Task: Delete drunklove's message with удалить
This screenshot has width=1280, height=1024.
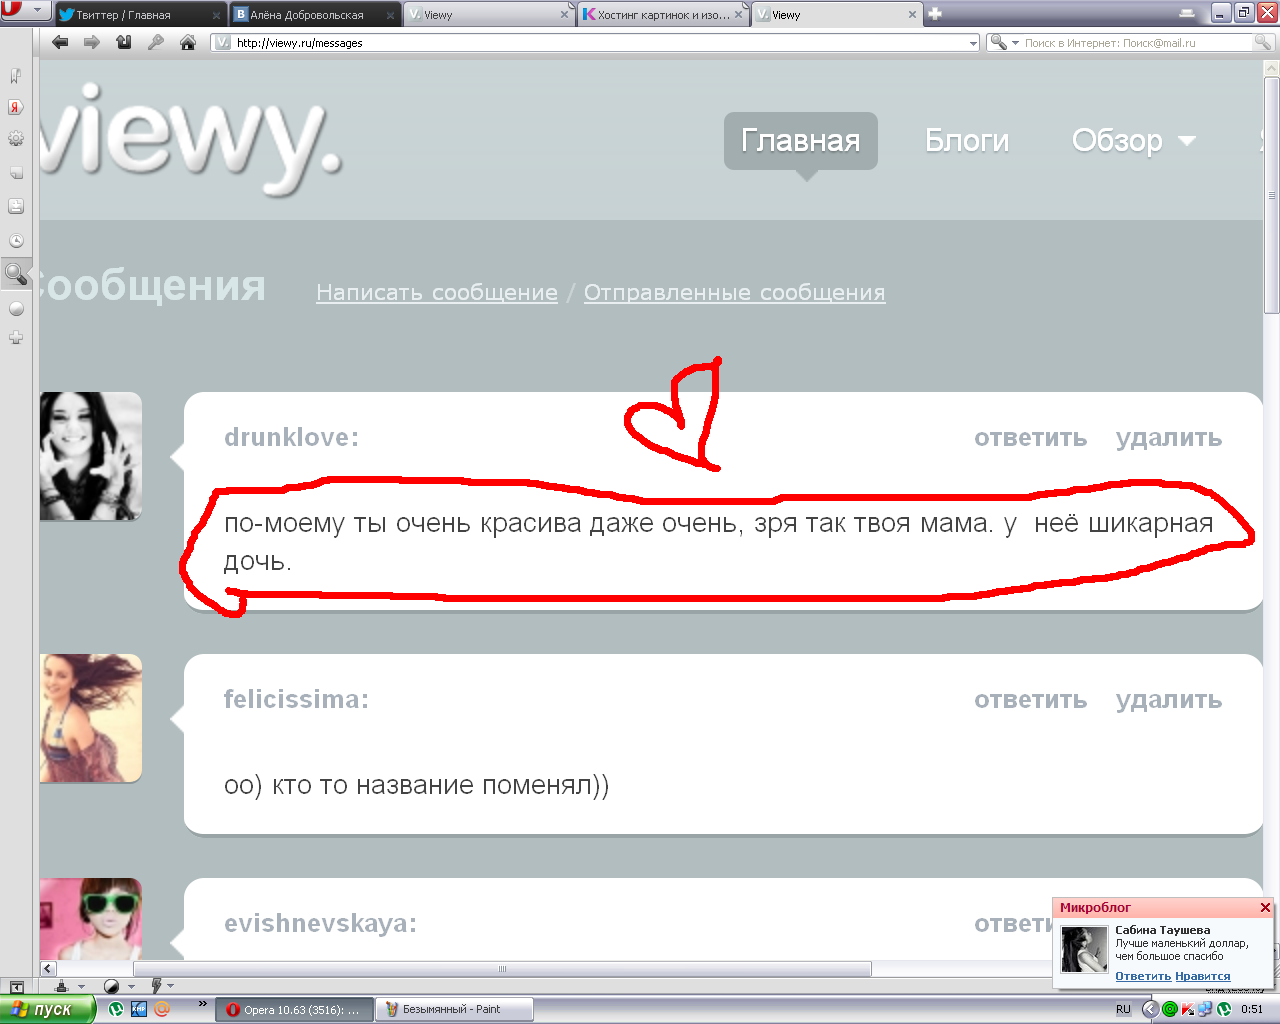Action: click(1169, 437)
